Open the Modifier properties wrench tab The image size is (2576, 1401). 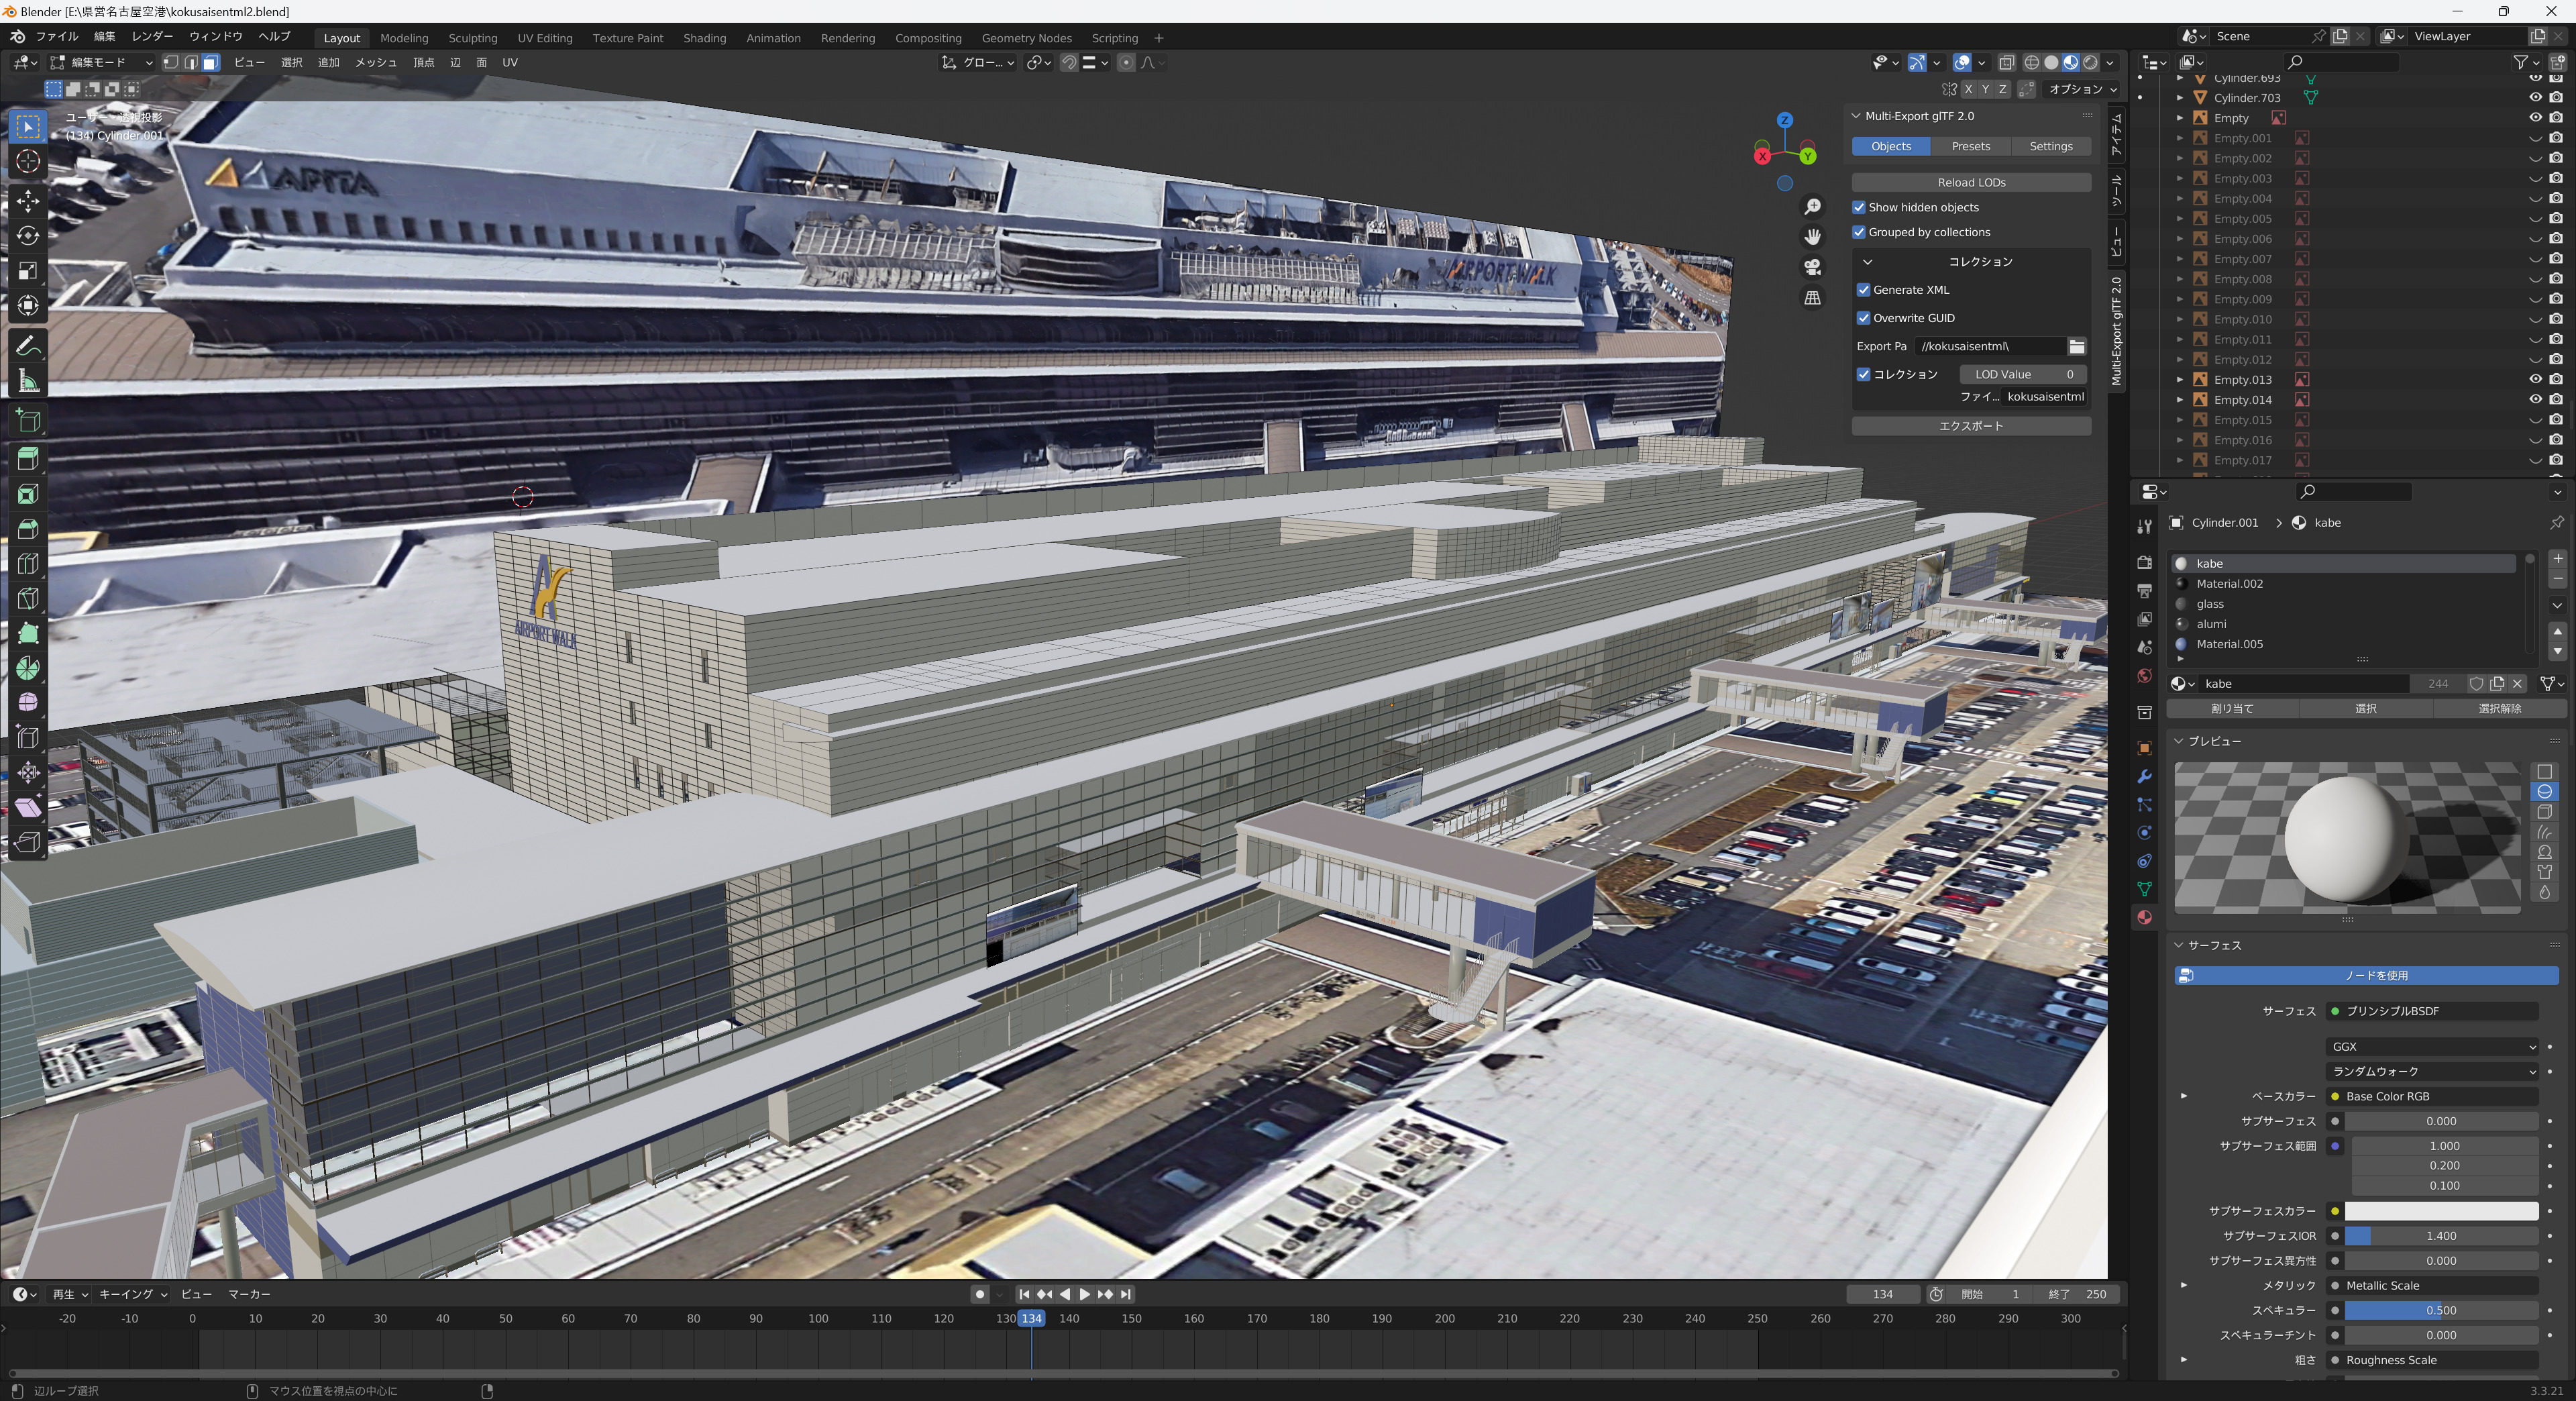(x=2144, y=777)
